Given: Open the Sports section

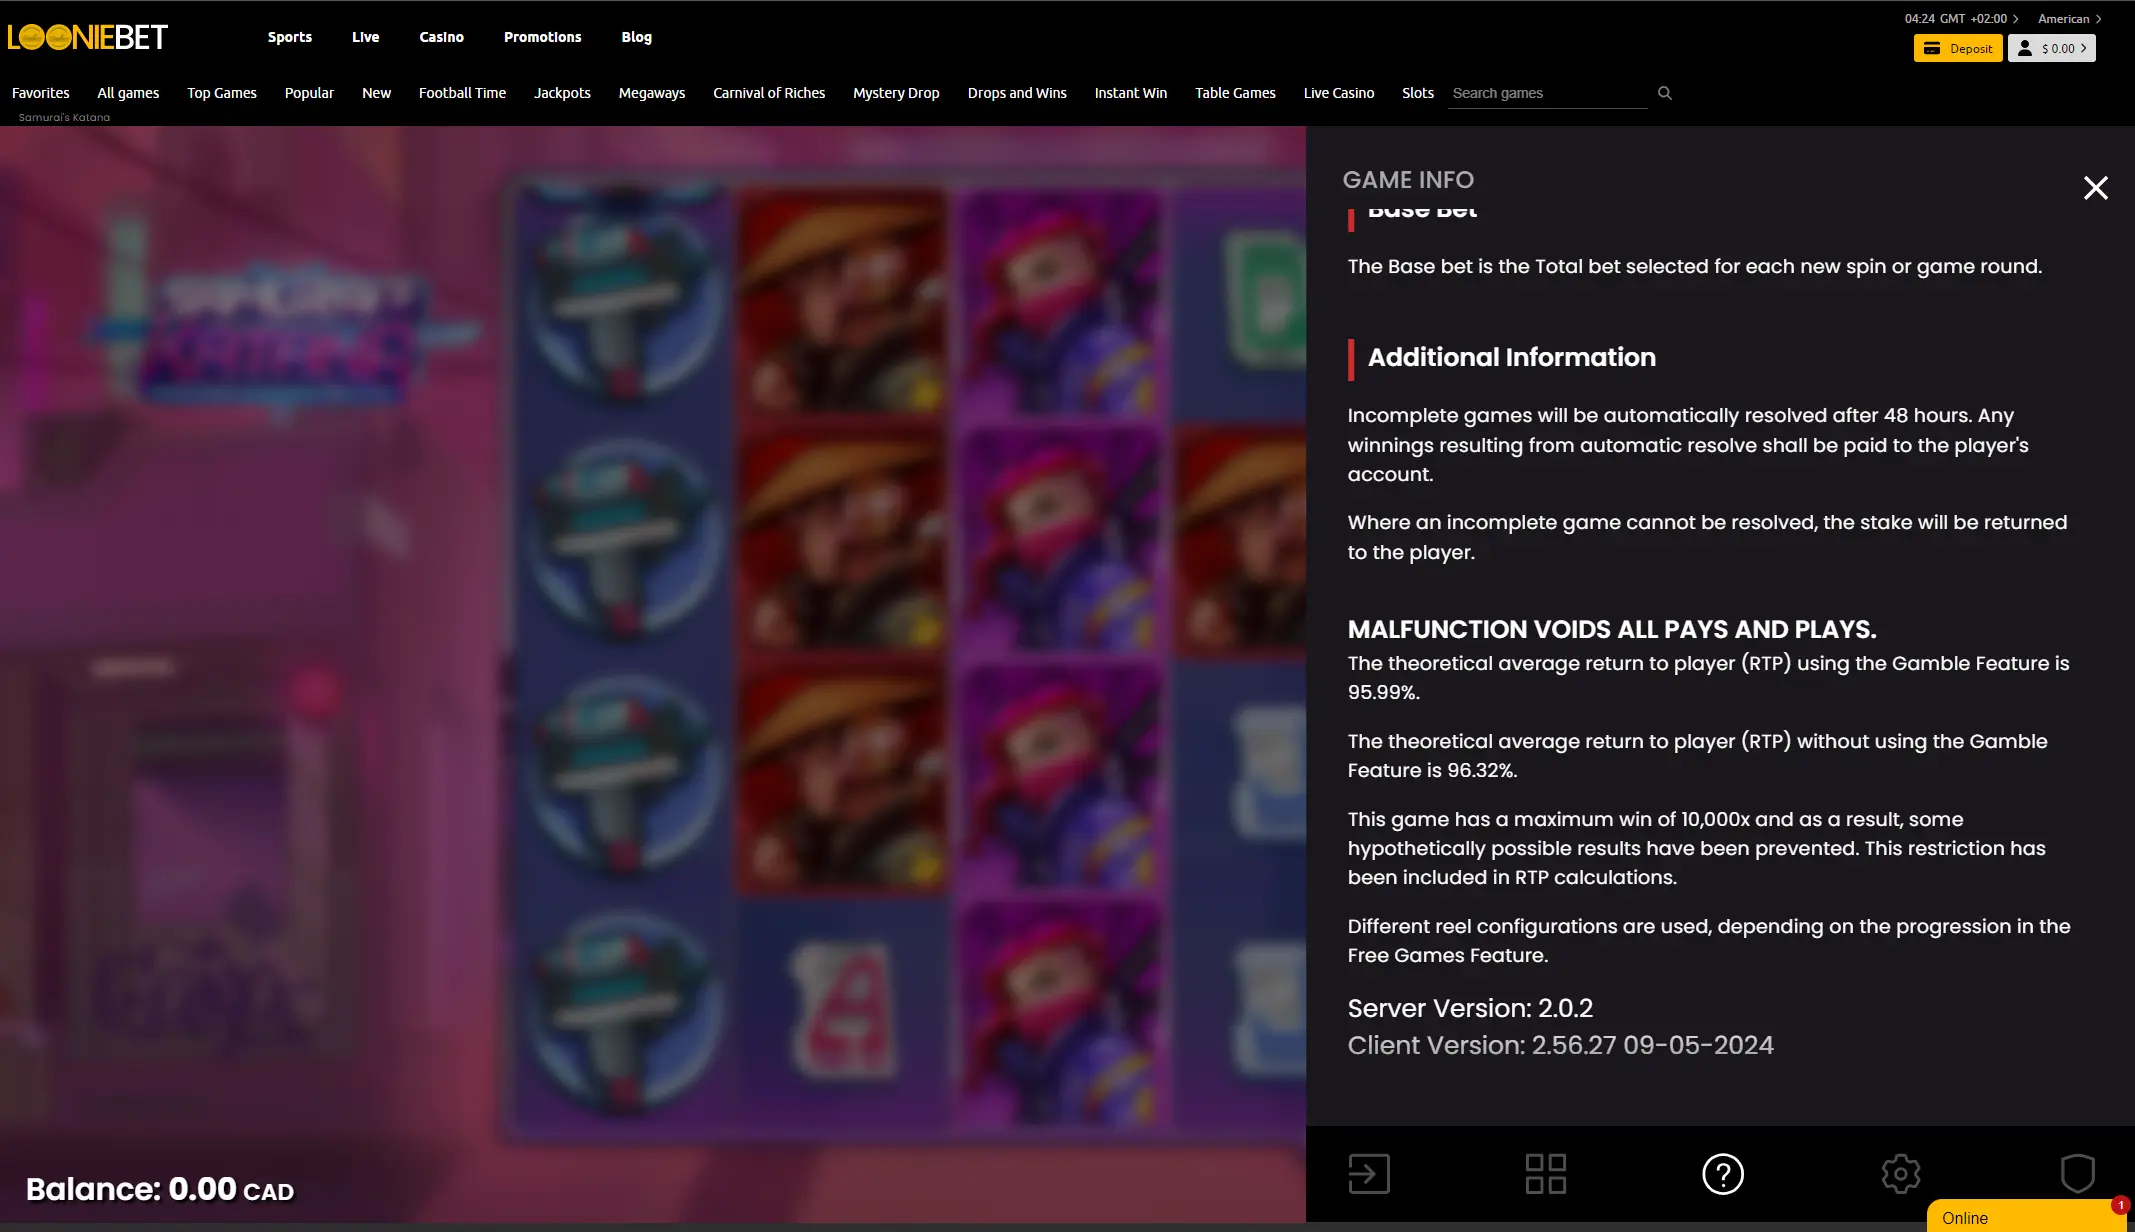Looking at the screenshot, I should 290,37.
